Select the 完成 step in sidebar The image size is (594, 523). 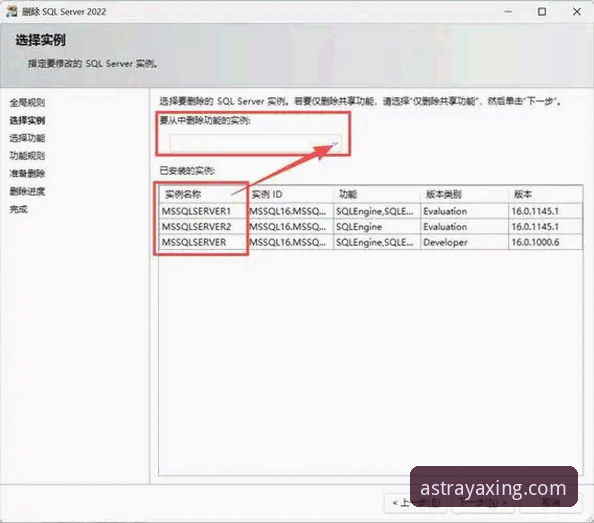pyautogui.click(x=19, y=209)
